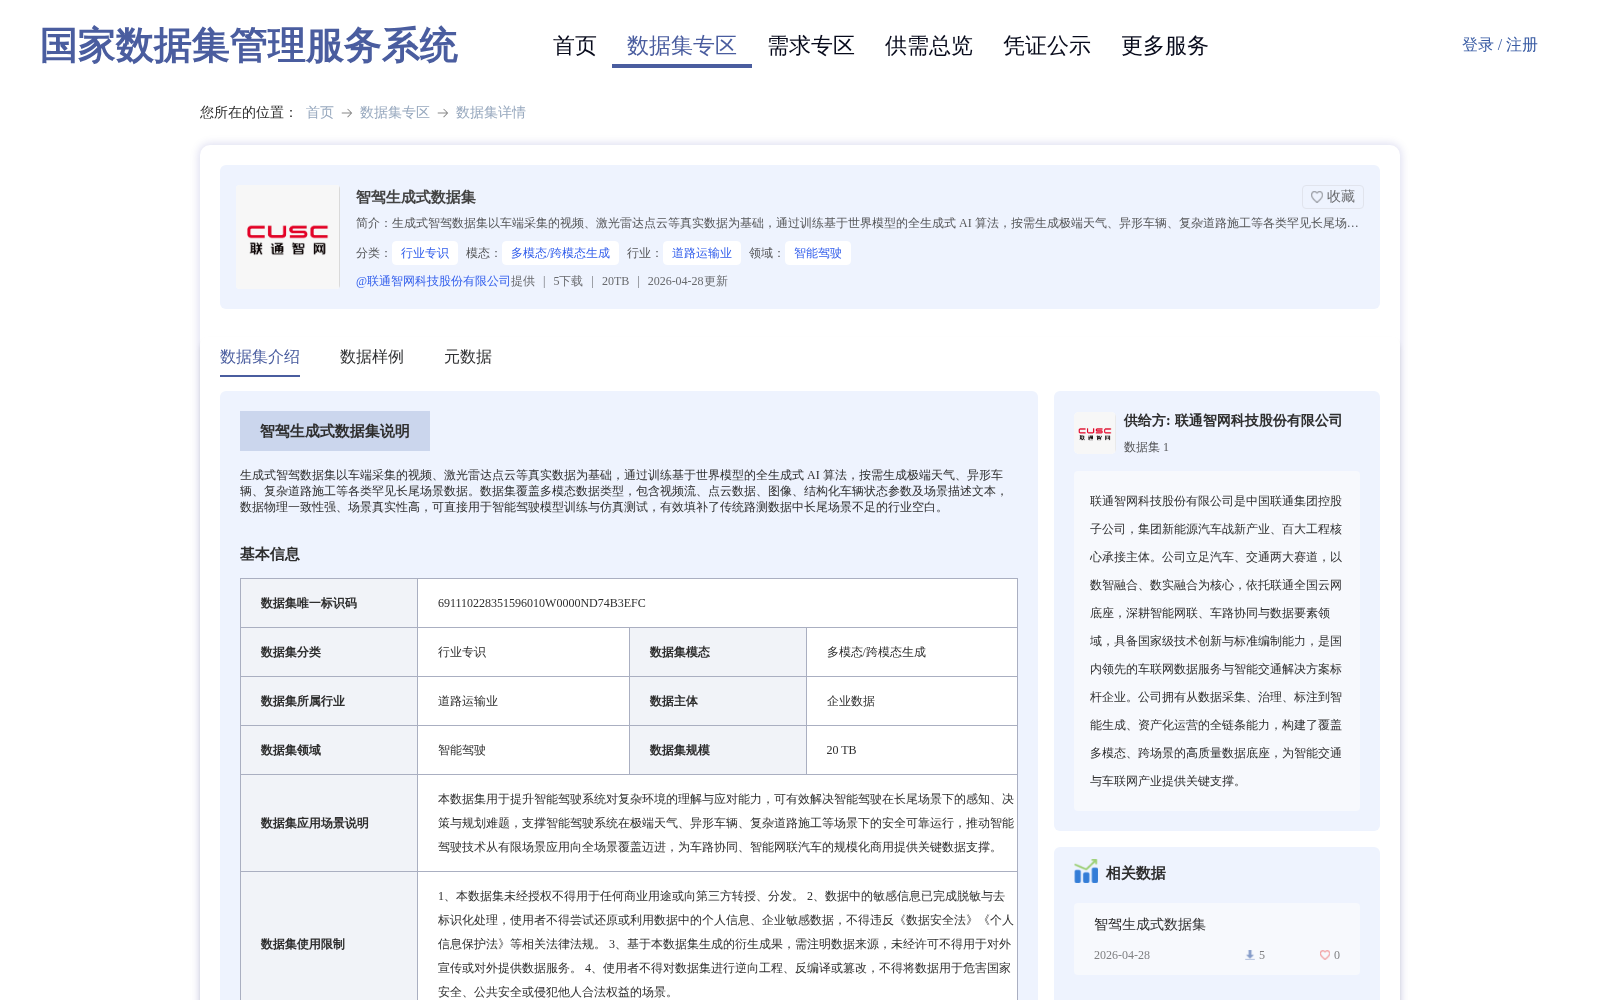Click the 20 TB table value
Image resolution: width=1600 pixels, height=1000 pixels.
842,750
